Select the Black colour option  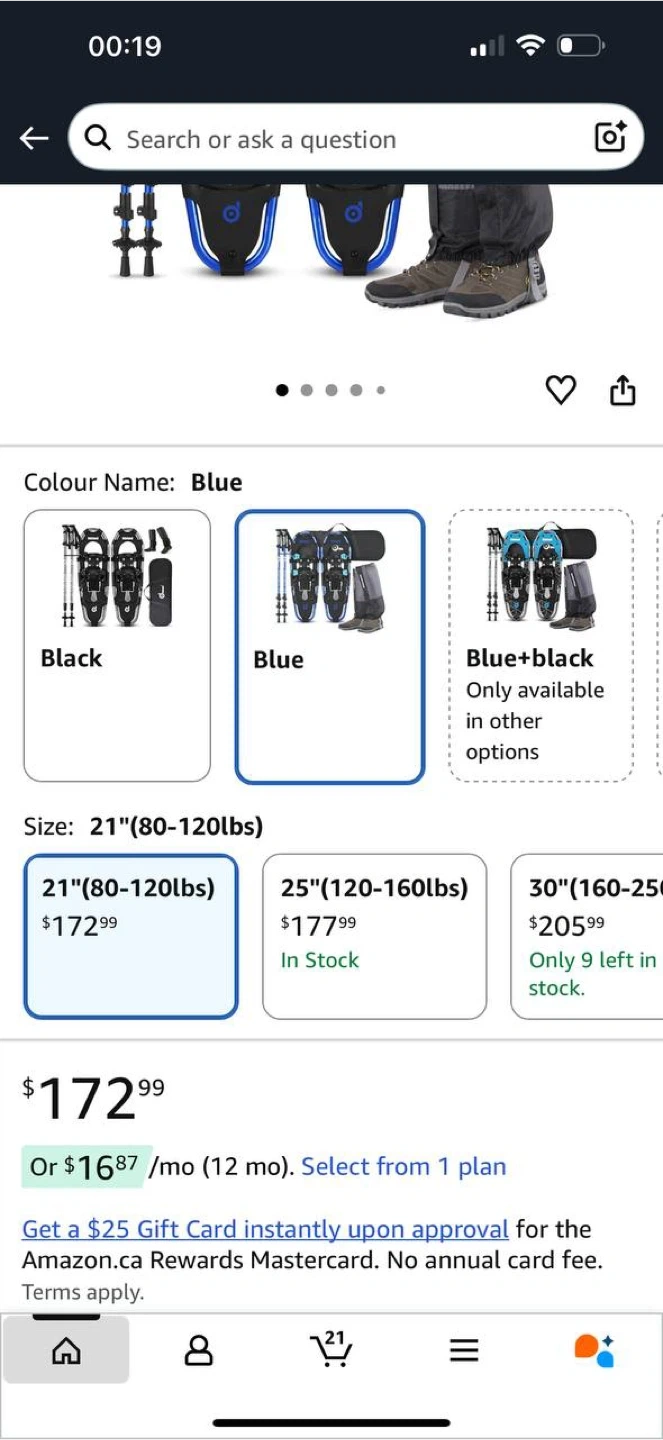117,645
